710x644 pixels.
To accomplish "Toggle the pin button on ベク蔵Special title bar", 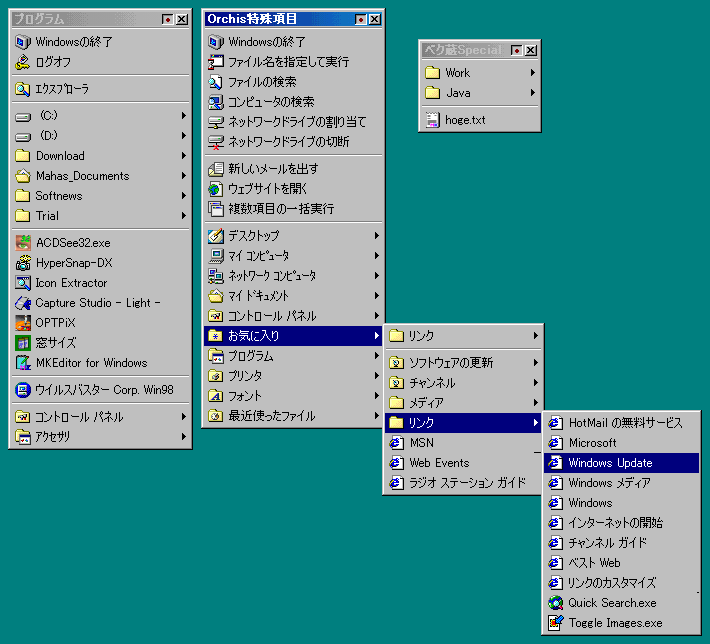I will tap(516, 50).
